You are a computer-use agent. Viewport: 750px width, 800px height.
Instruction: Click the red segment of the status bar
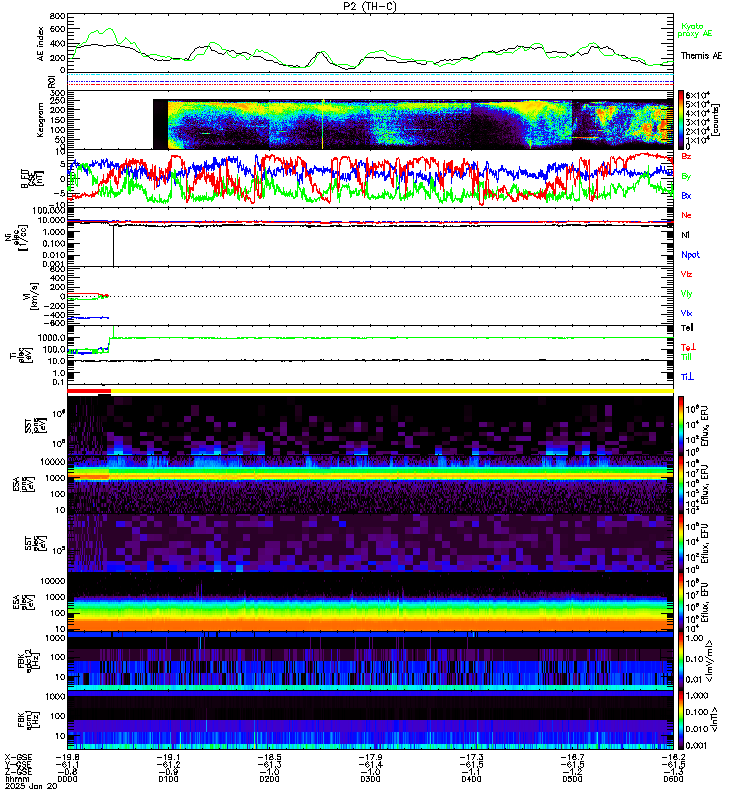[x=89, y=391]
